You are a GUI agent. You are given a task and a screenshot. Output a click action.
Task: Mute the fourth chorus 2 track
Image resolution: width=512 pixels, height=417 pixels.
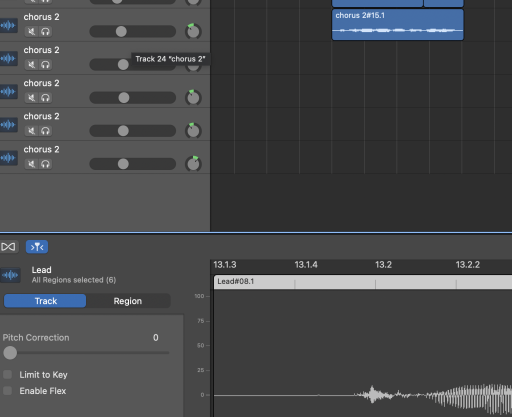coord(31,131)
